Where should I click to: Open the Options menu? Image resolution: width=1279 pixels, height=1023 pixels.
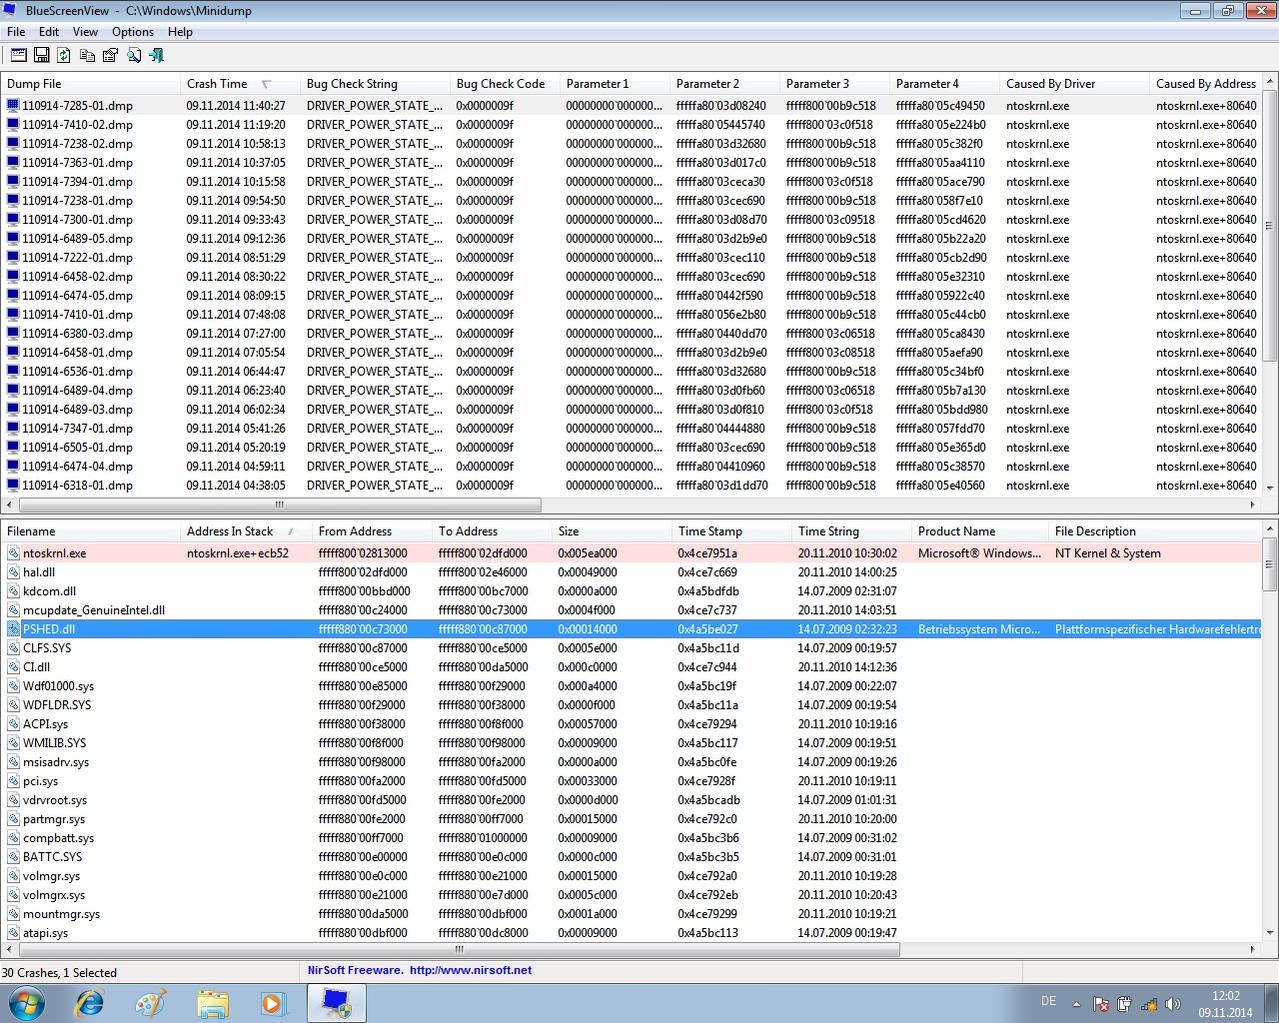[x=133, y=32]
